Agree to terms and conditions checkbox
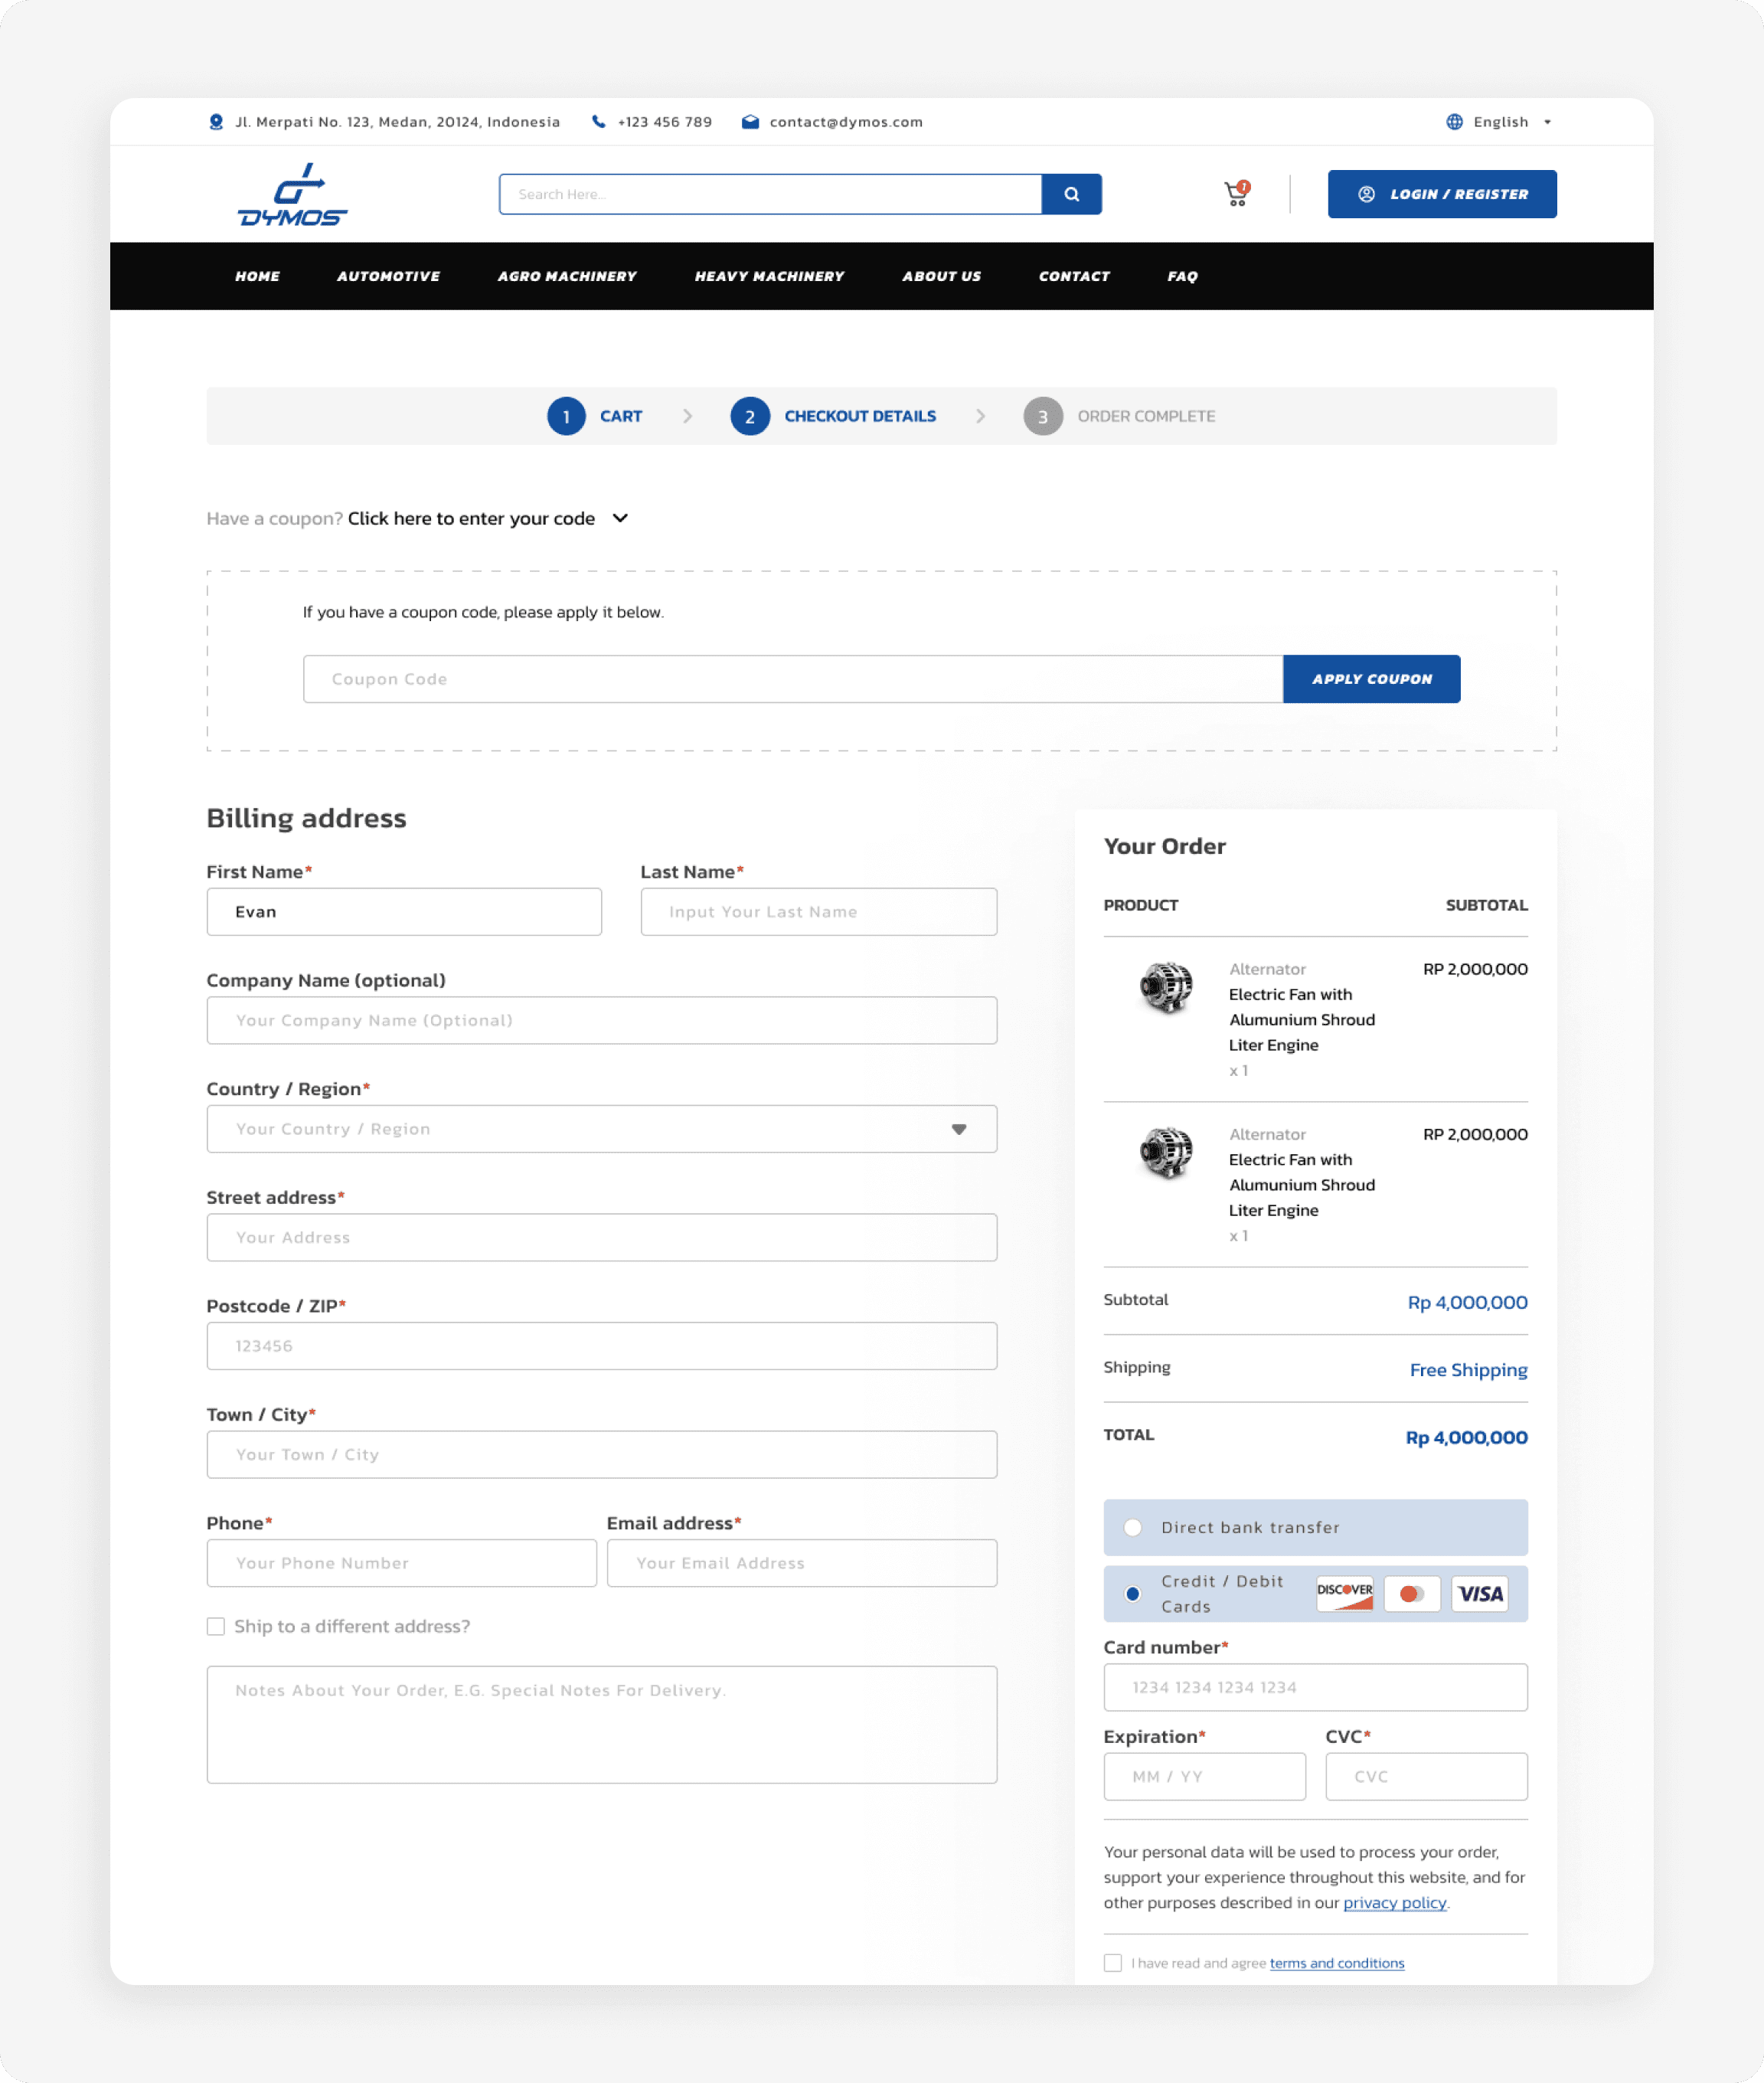This screenshot has width=1764, height=2083. pos(1113,1963)
